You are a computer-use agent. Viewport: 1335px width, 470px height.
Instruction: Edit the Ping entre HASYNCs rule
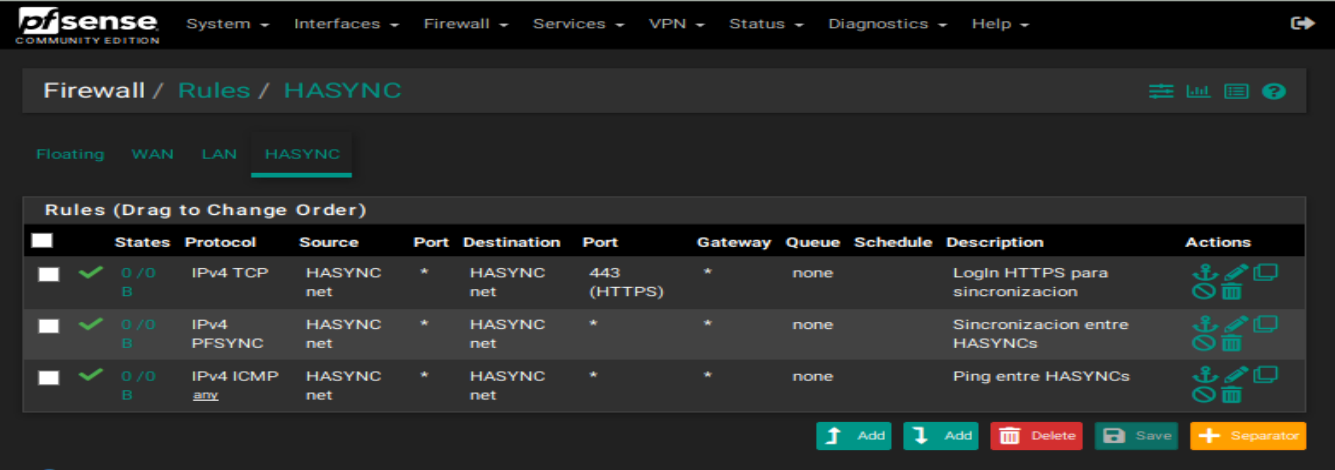click(1236, 376)
